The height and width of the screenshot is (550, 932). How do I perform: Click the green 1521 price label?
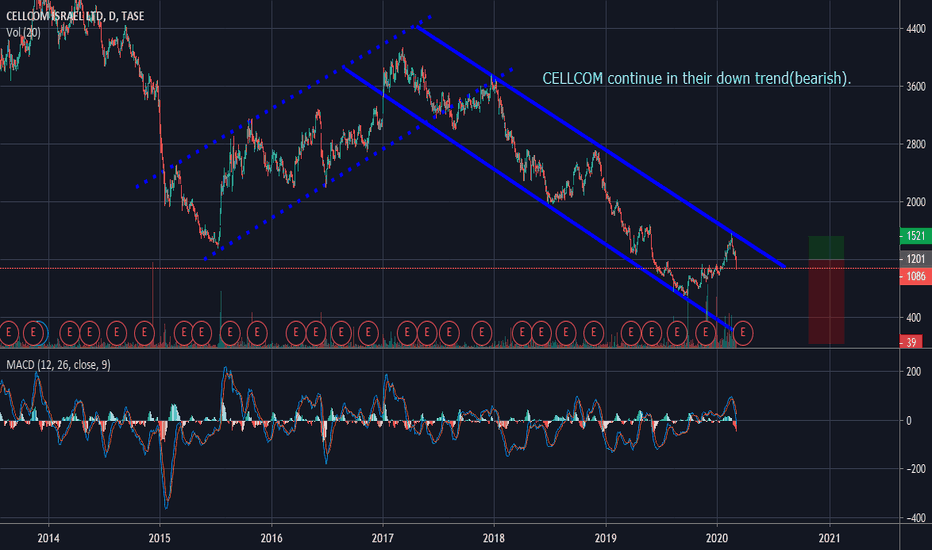915,236
